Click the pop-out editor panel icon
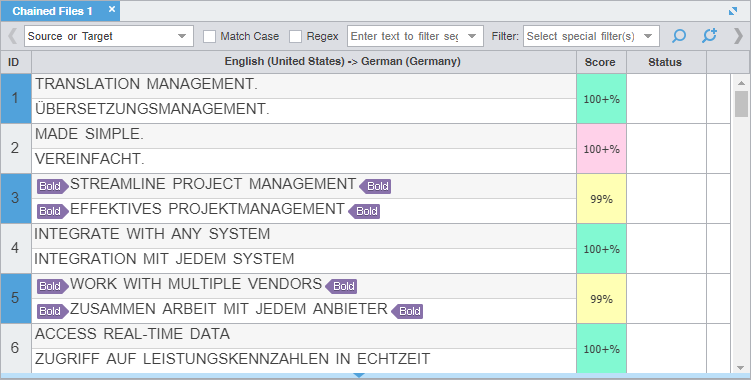 click(733, 11)
